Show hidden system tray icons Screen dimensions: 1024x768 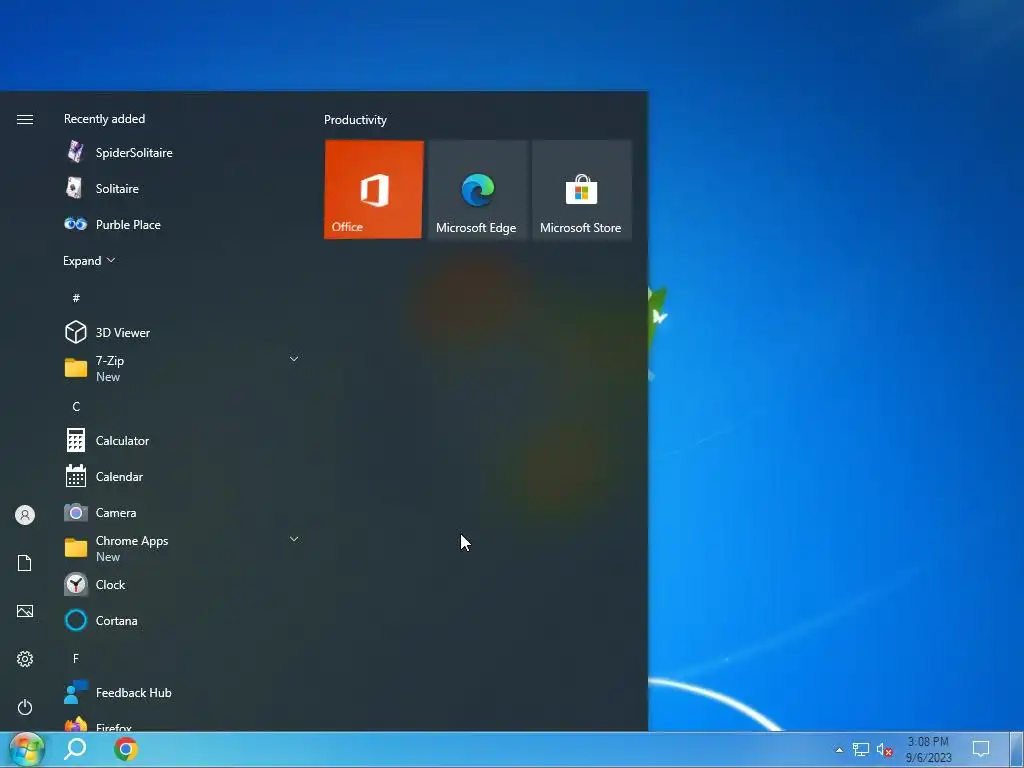click(839, 750)
